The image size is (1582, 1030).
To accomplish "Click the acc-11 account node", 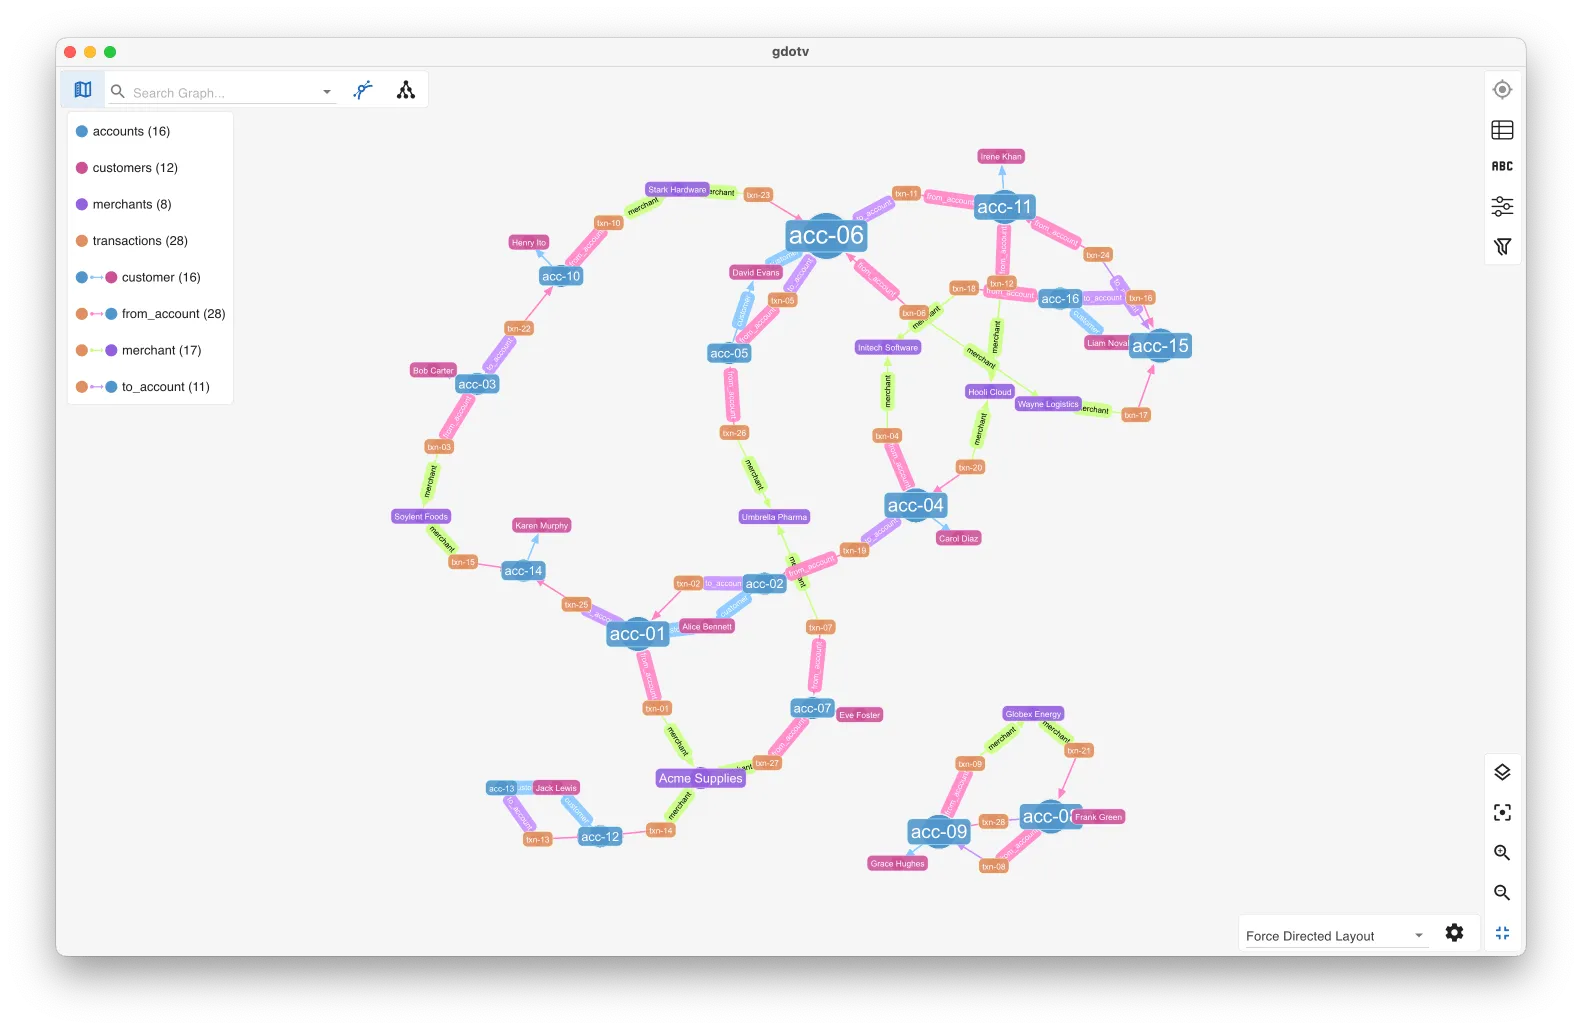I will pyautogui.click(x=1004, y=207).
